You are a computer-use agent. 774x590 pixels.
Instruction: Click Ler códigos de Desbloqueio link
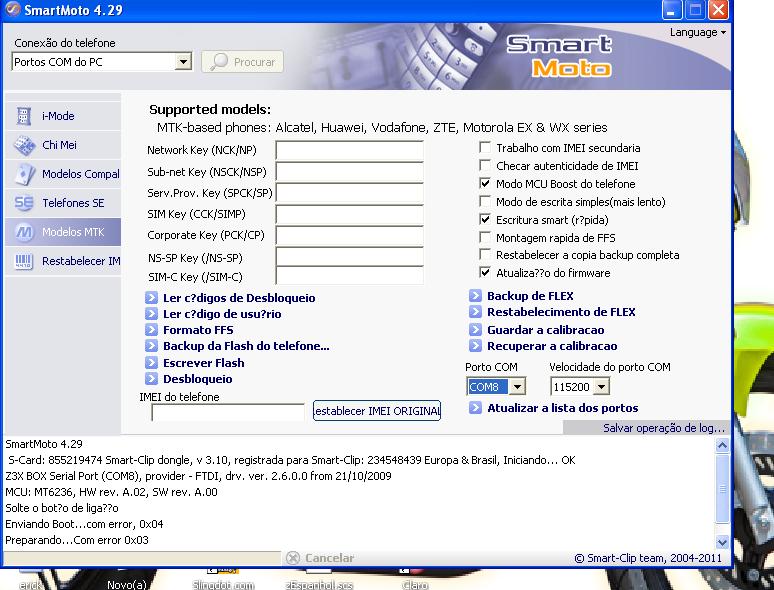click(239, 298)
